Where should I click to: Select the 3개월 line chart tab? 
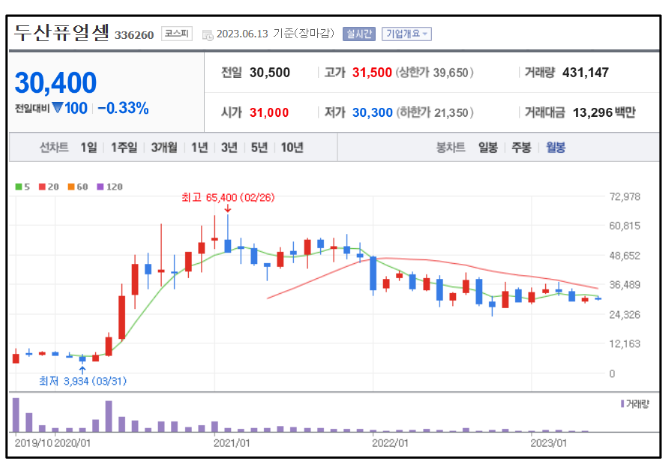pyautogui.click(x=164, y=147)
